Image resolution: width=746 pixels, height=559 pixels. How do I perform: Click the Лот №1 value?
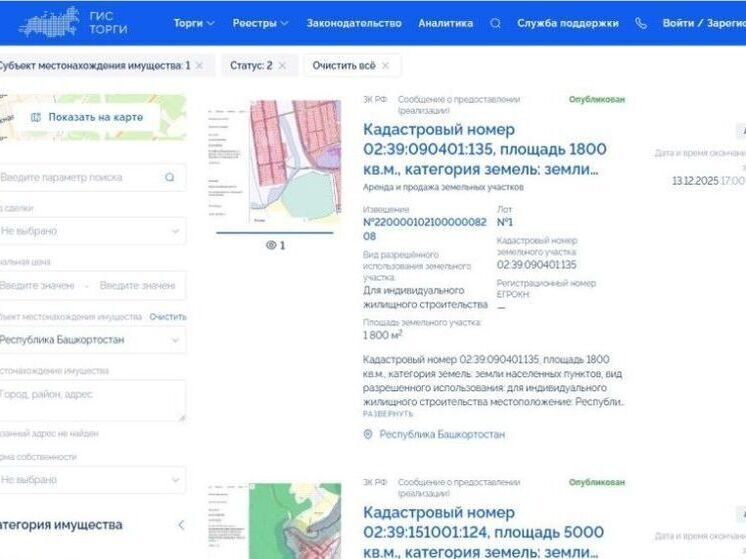505,222
